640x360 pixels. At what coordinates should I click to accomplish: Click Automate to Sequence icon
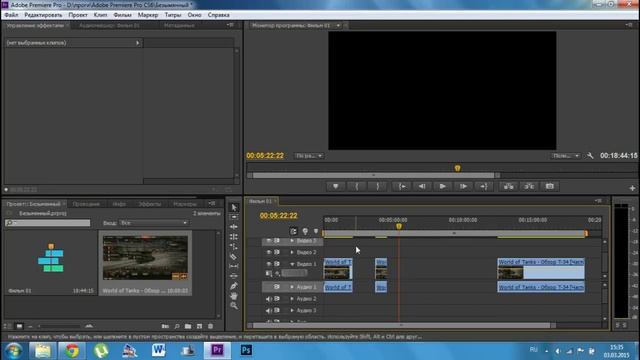pos(165,326)
